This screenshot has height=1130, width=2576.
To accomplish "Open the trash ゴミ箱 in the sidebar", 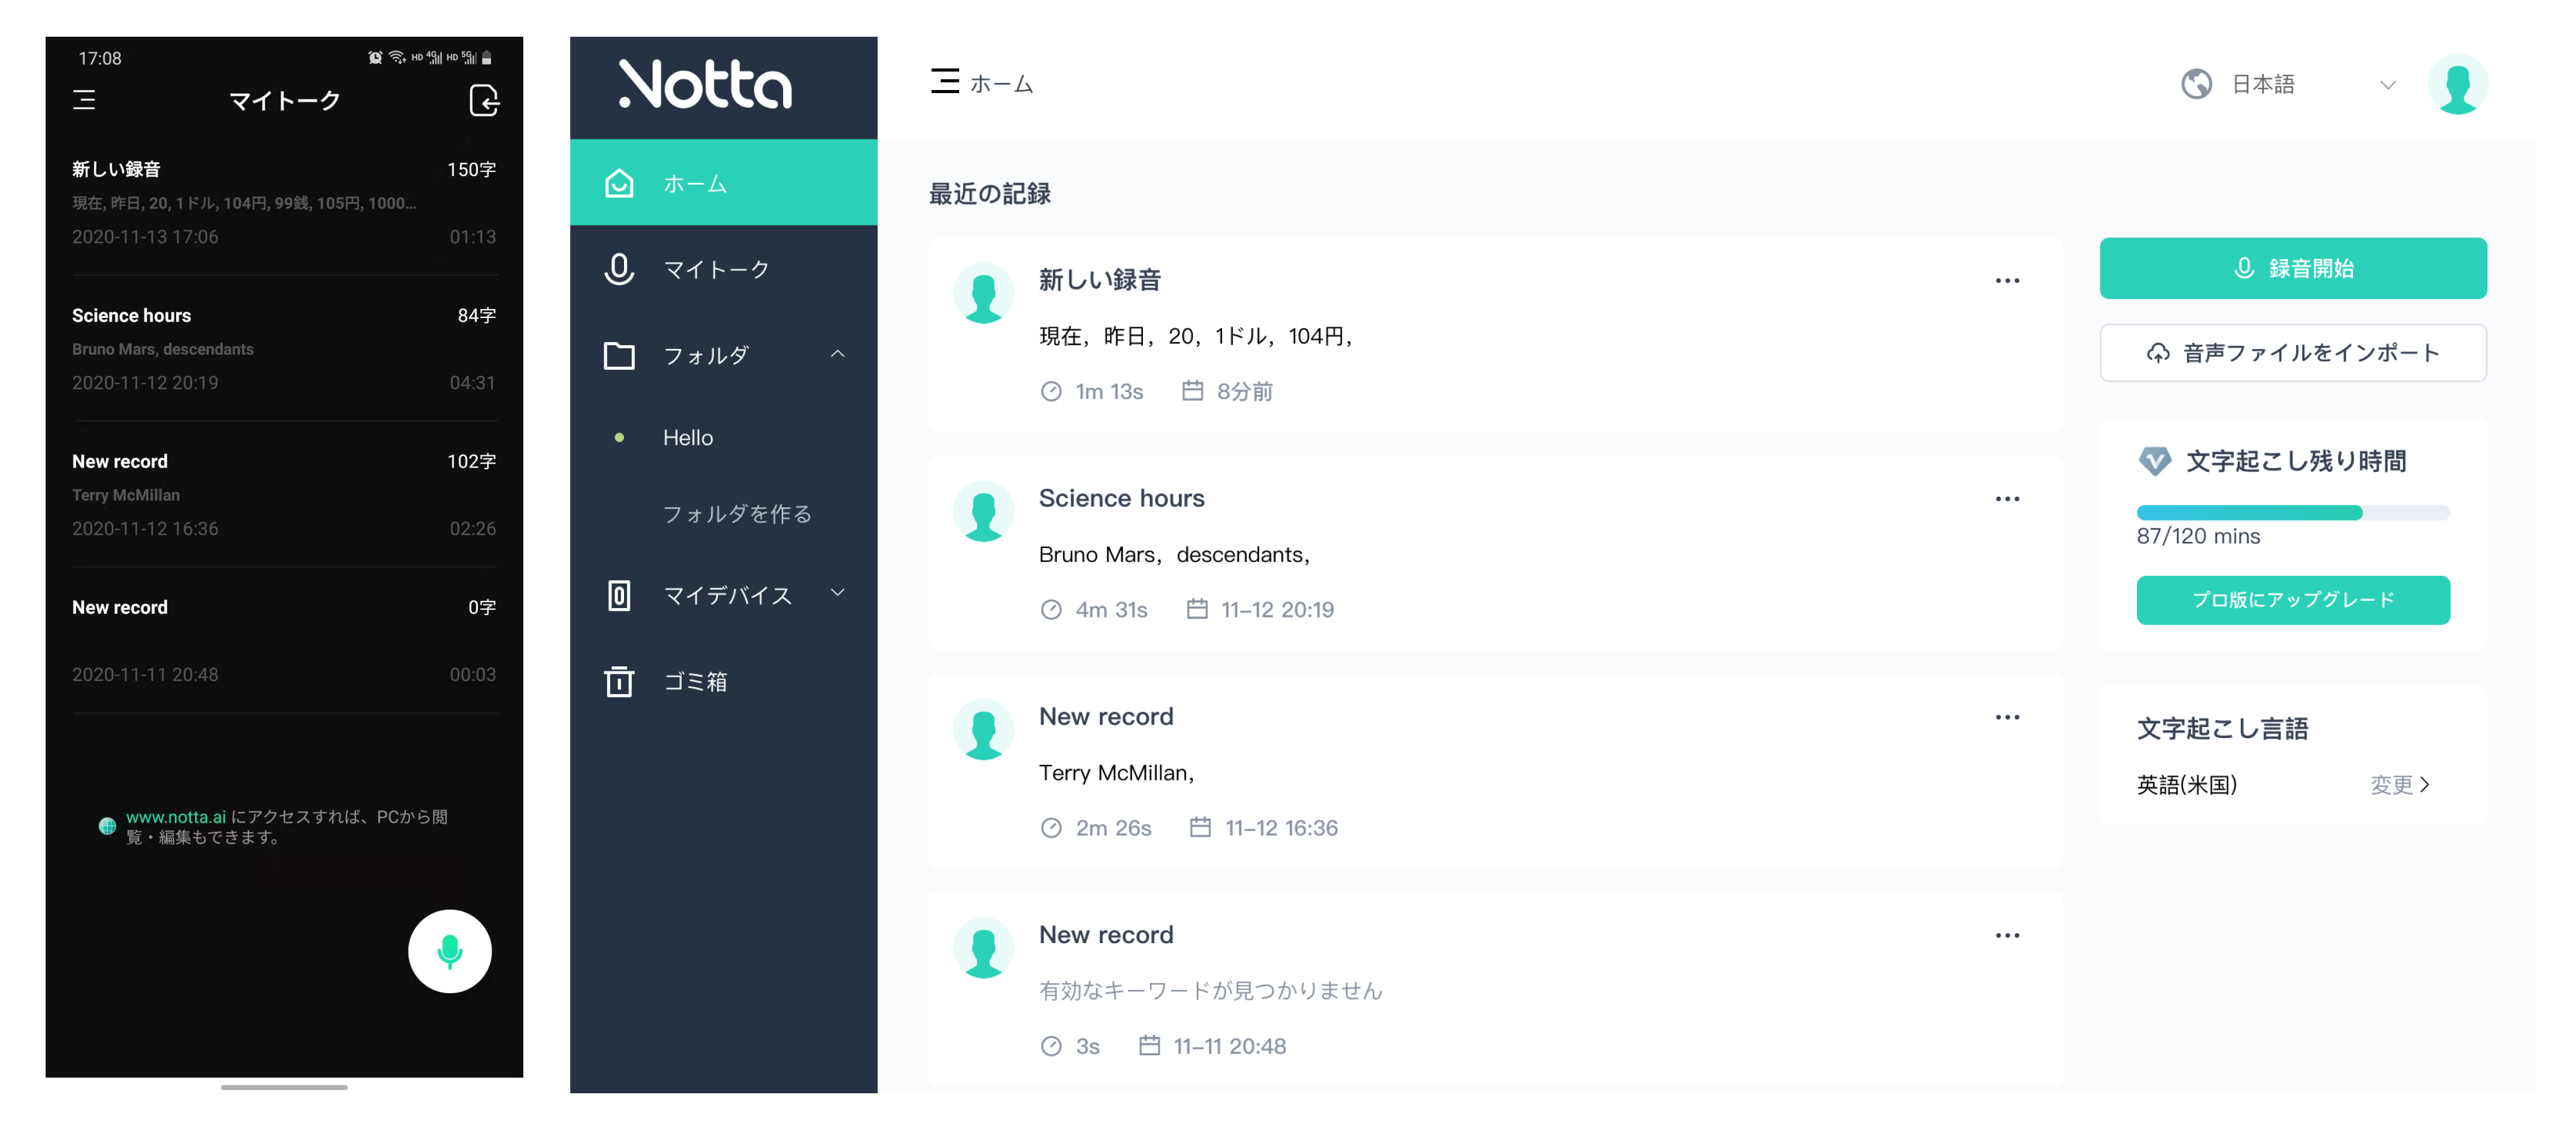I will (695, 682).
